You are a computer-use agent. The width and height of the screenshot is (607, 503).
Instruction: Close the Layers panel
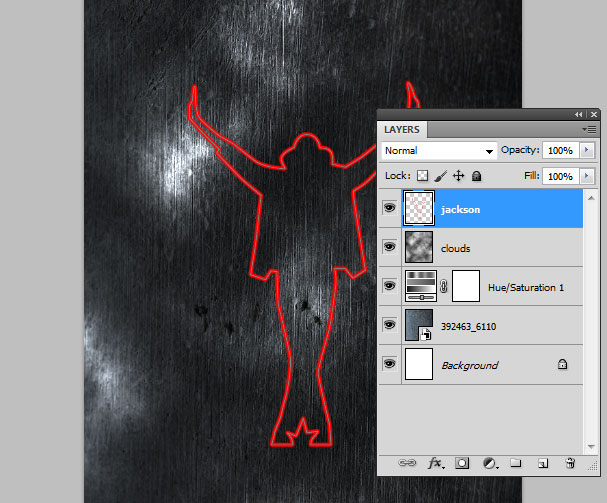[x=593, y=115]
